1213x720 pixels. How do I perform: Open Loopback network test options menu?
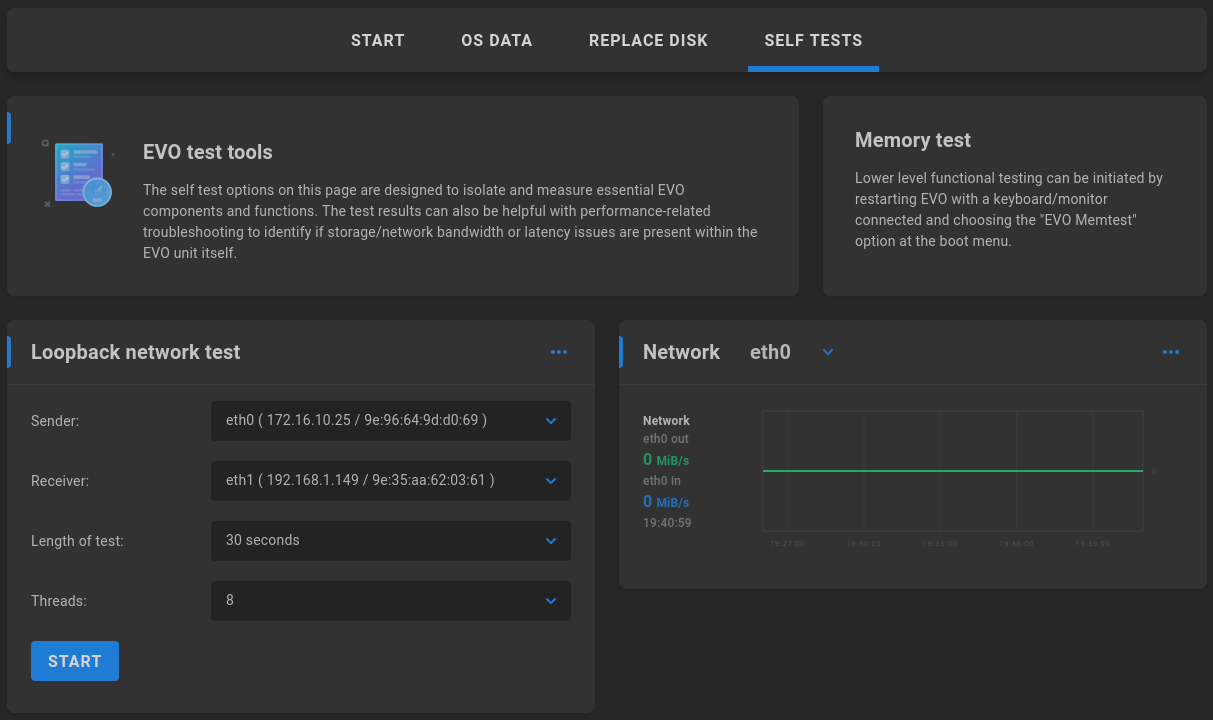(559, 352)
